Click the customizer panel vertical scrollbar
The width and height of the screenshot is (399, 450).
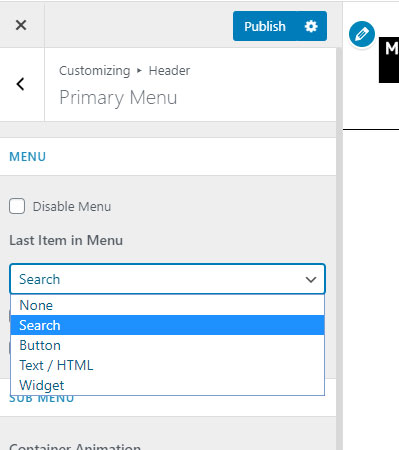pyautogui.click(x=339, y=248)
